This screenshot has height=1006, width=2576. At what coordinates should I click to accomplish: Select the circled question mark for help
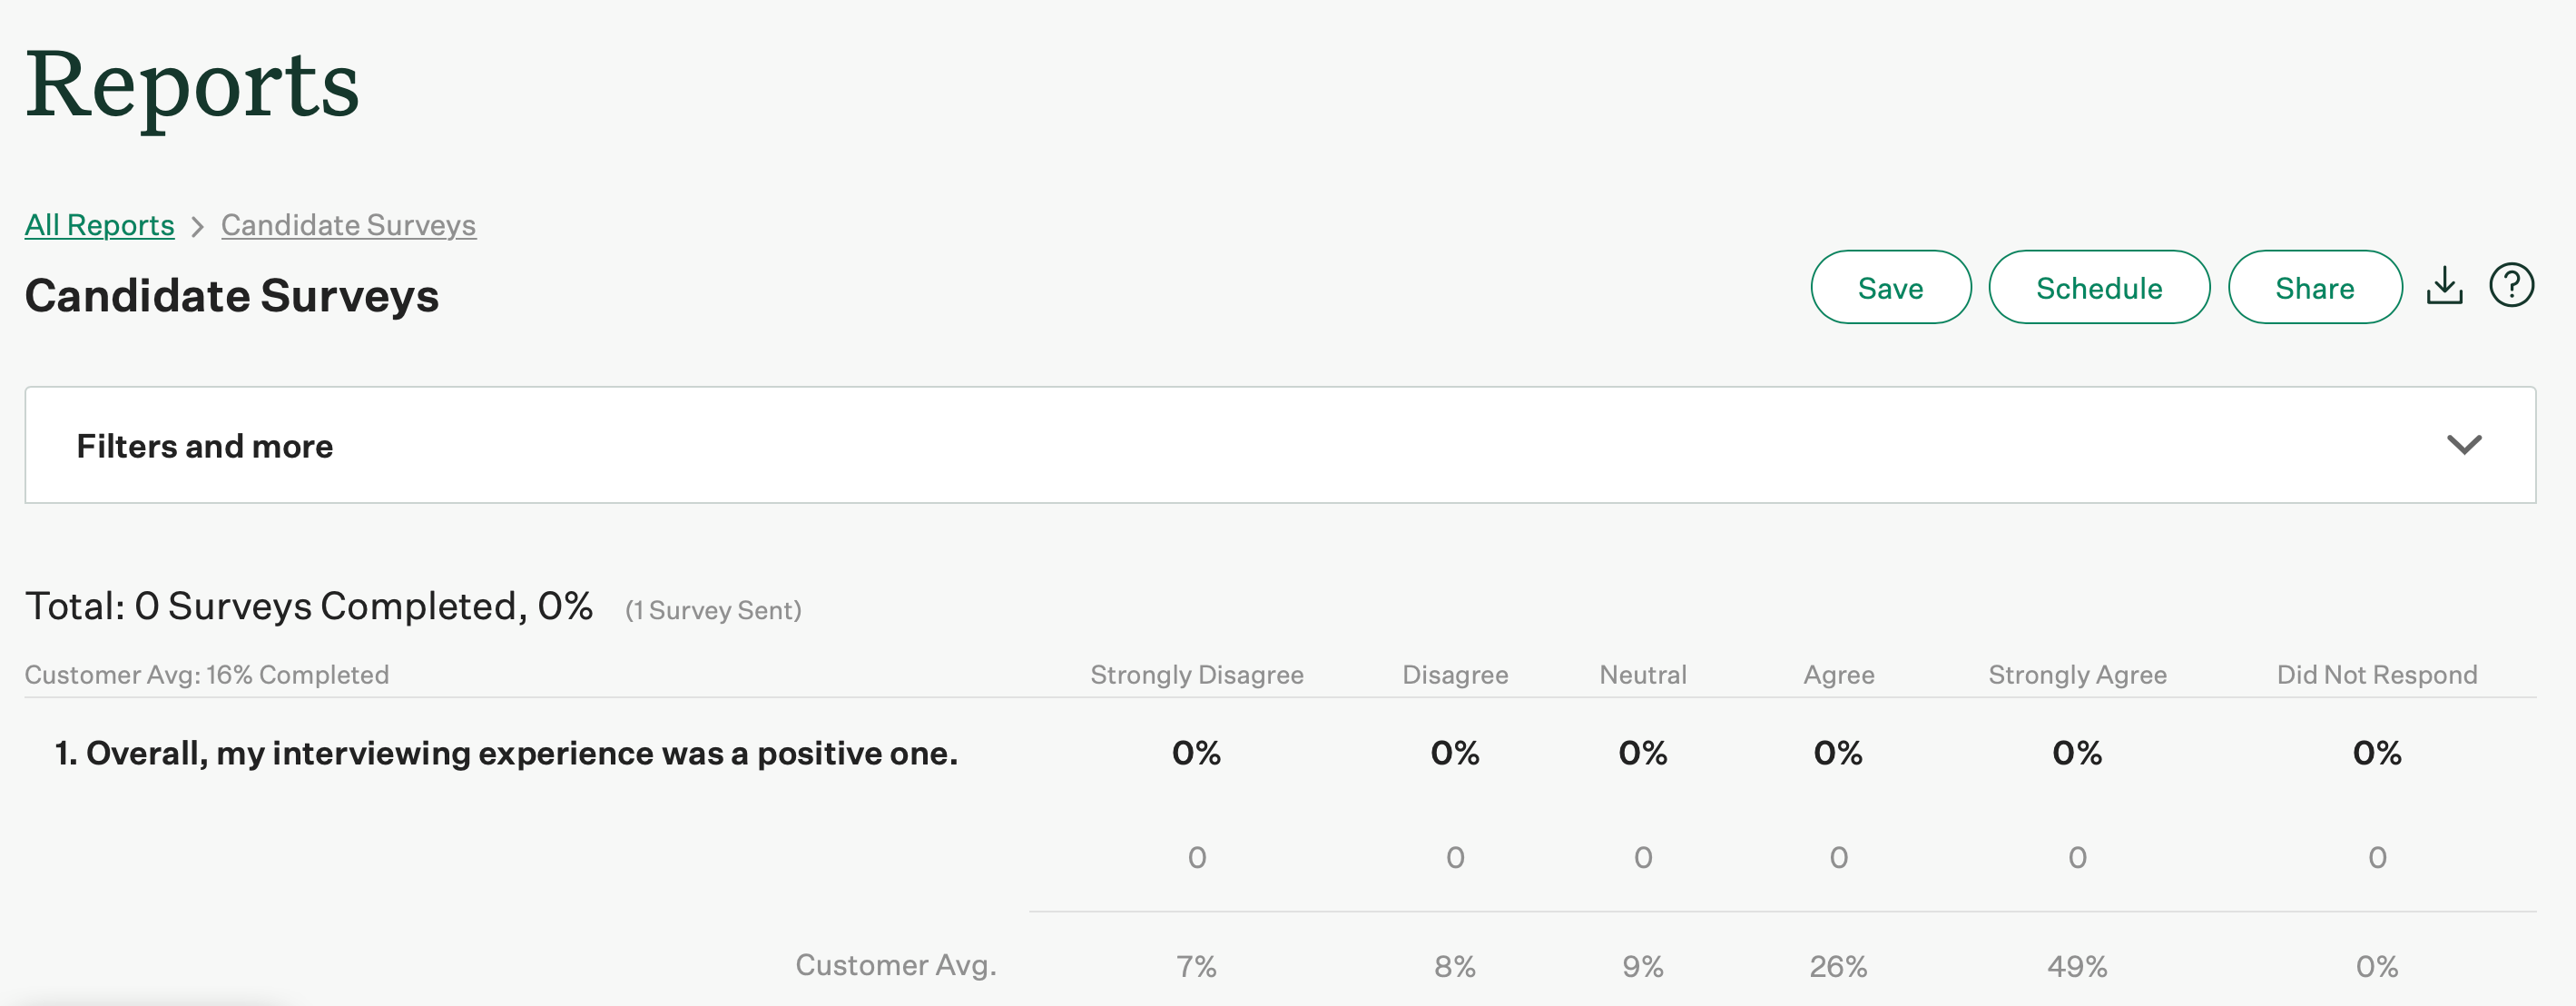coord(2511,285)
